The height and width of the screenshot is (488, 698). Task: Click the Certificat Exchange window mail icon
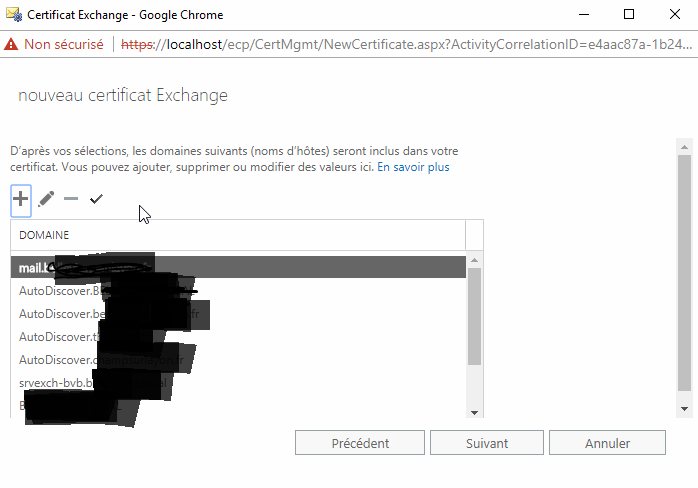coord(14,15)
